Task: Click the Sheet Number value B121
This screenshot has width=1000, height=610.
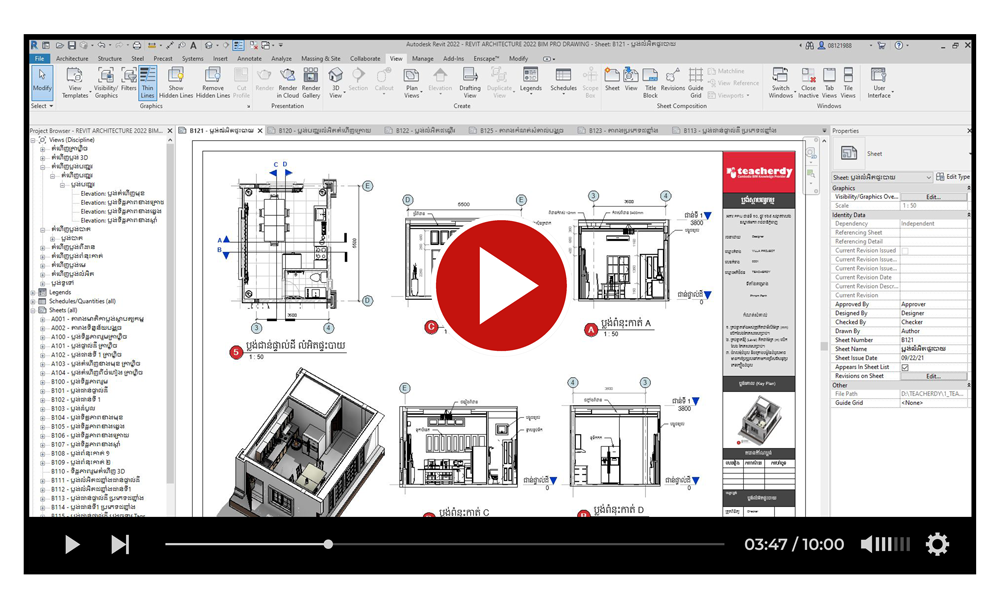Action: 934,340
